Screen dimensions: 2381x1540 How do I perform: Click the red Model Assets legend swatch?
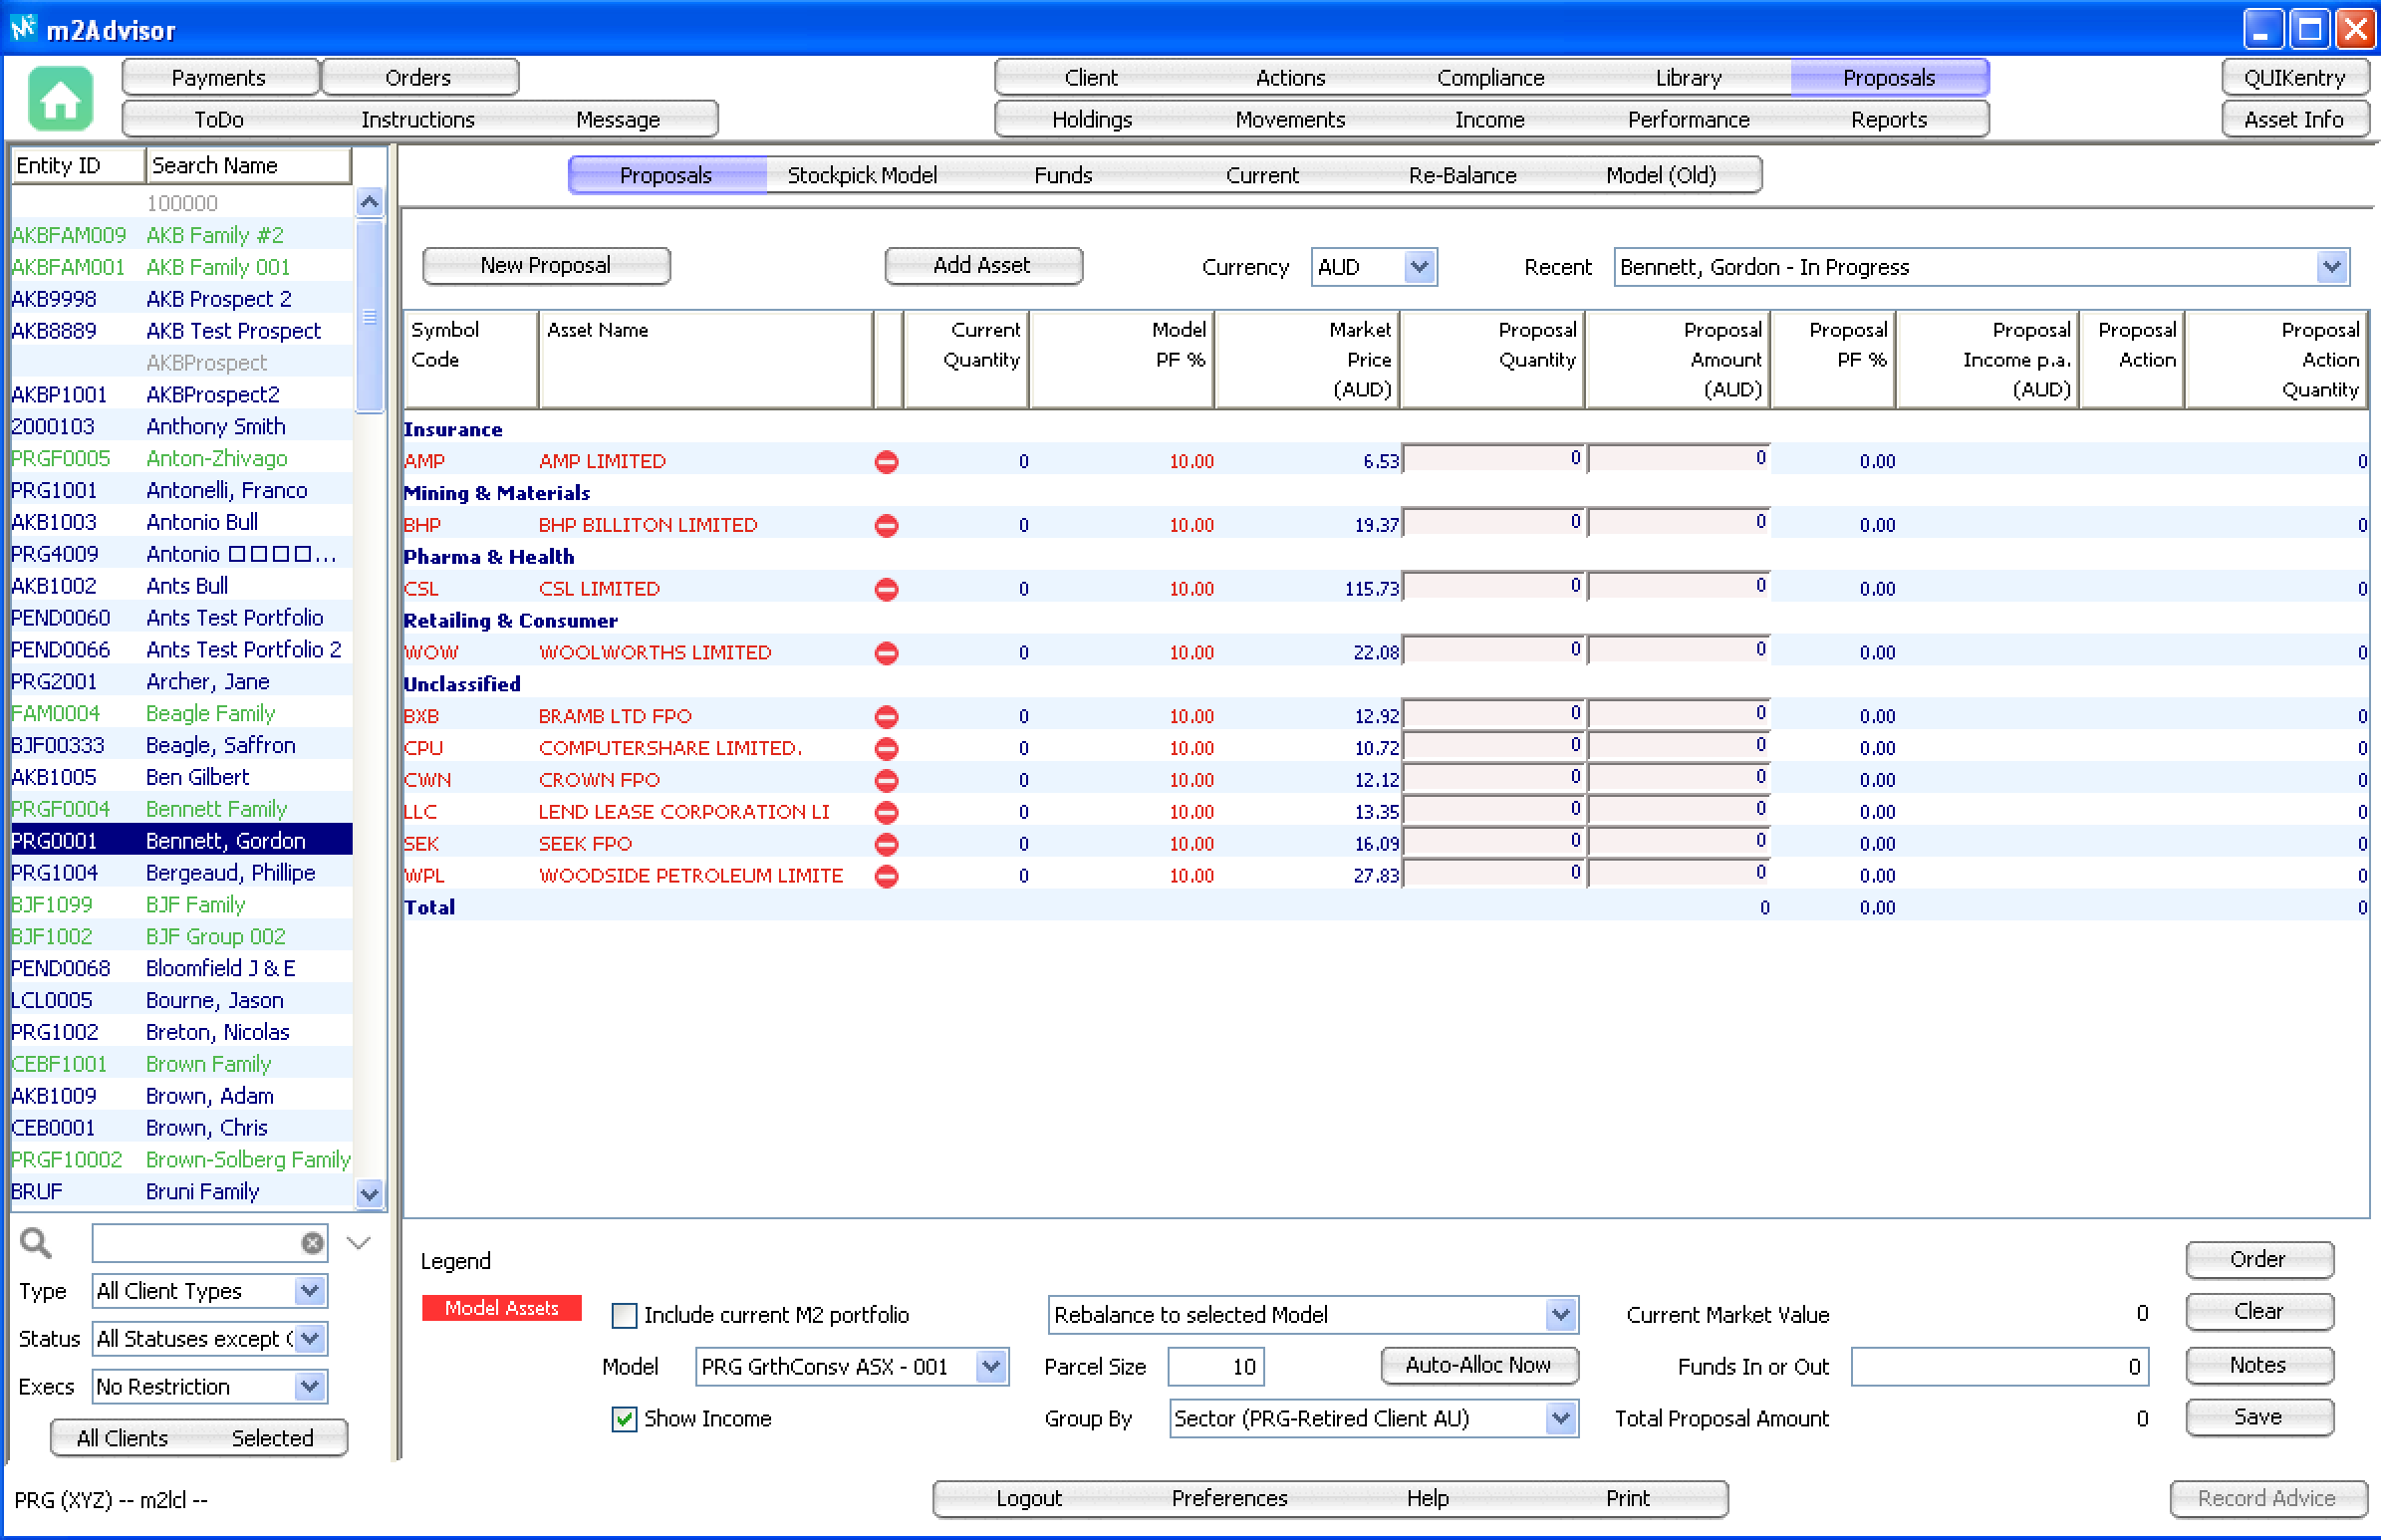pyautogui.click(x=501, y=1308)
